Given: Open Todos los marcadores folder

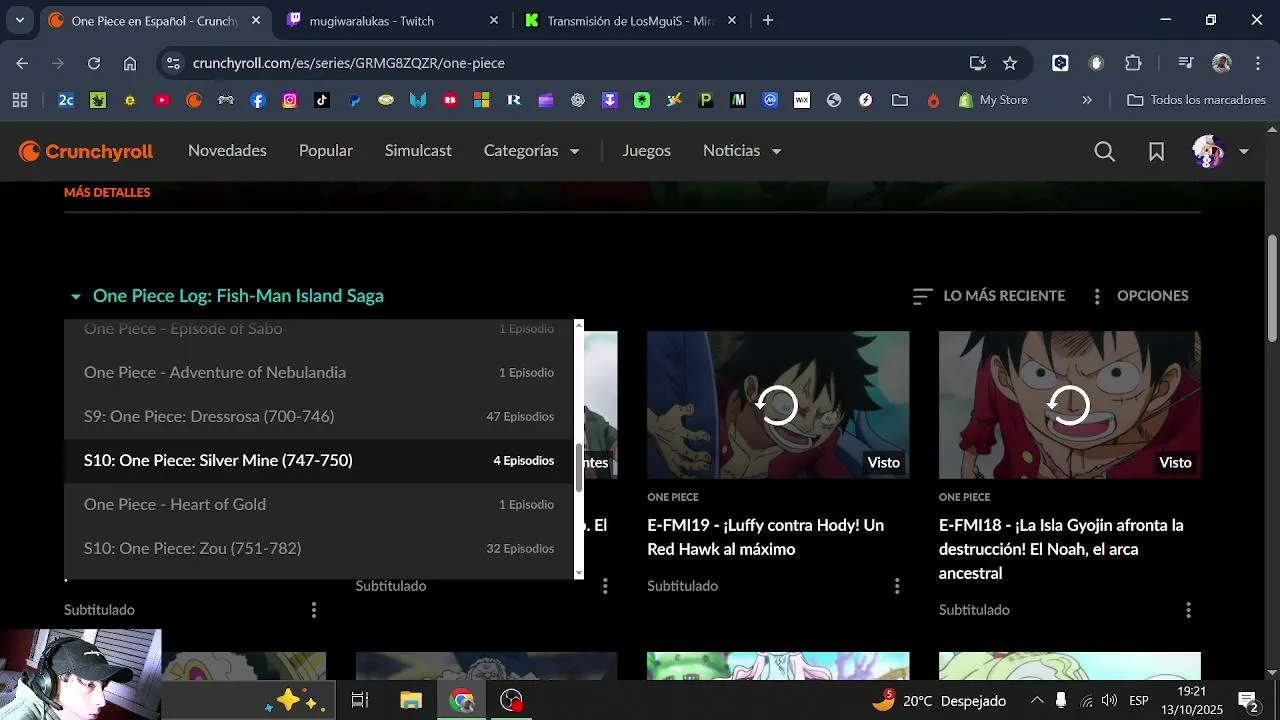Looking at the screenshot, I should pos(1196,100).
